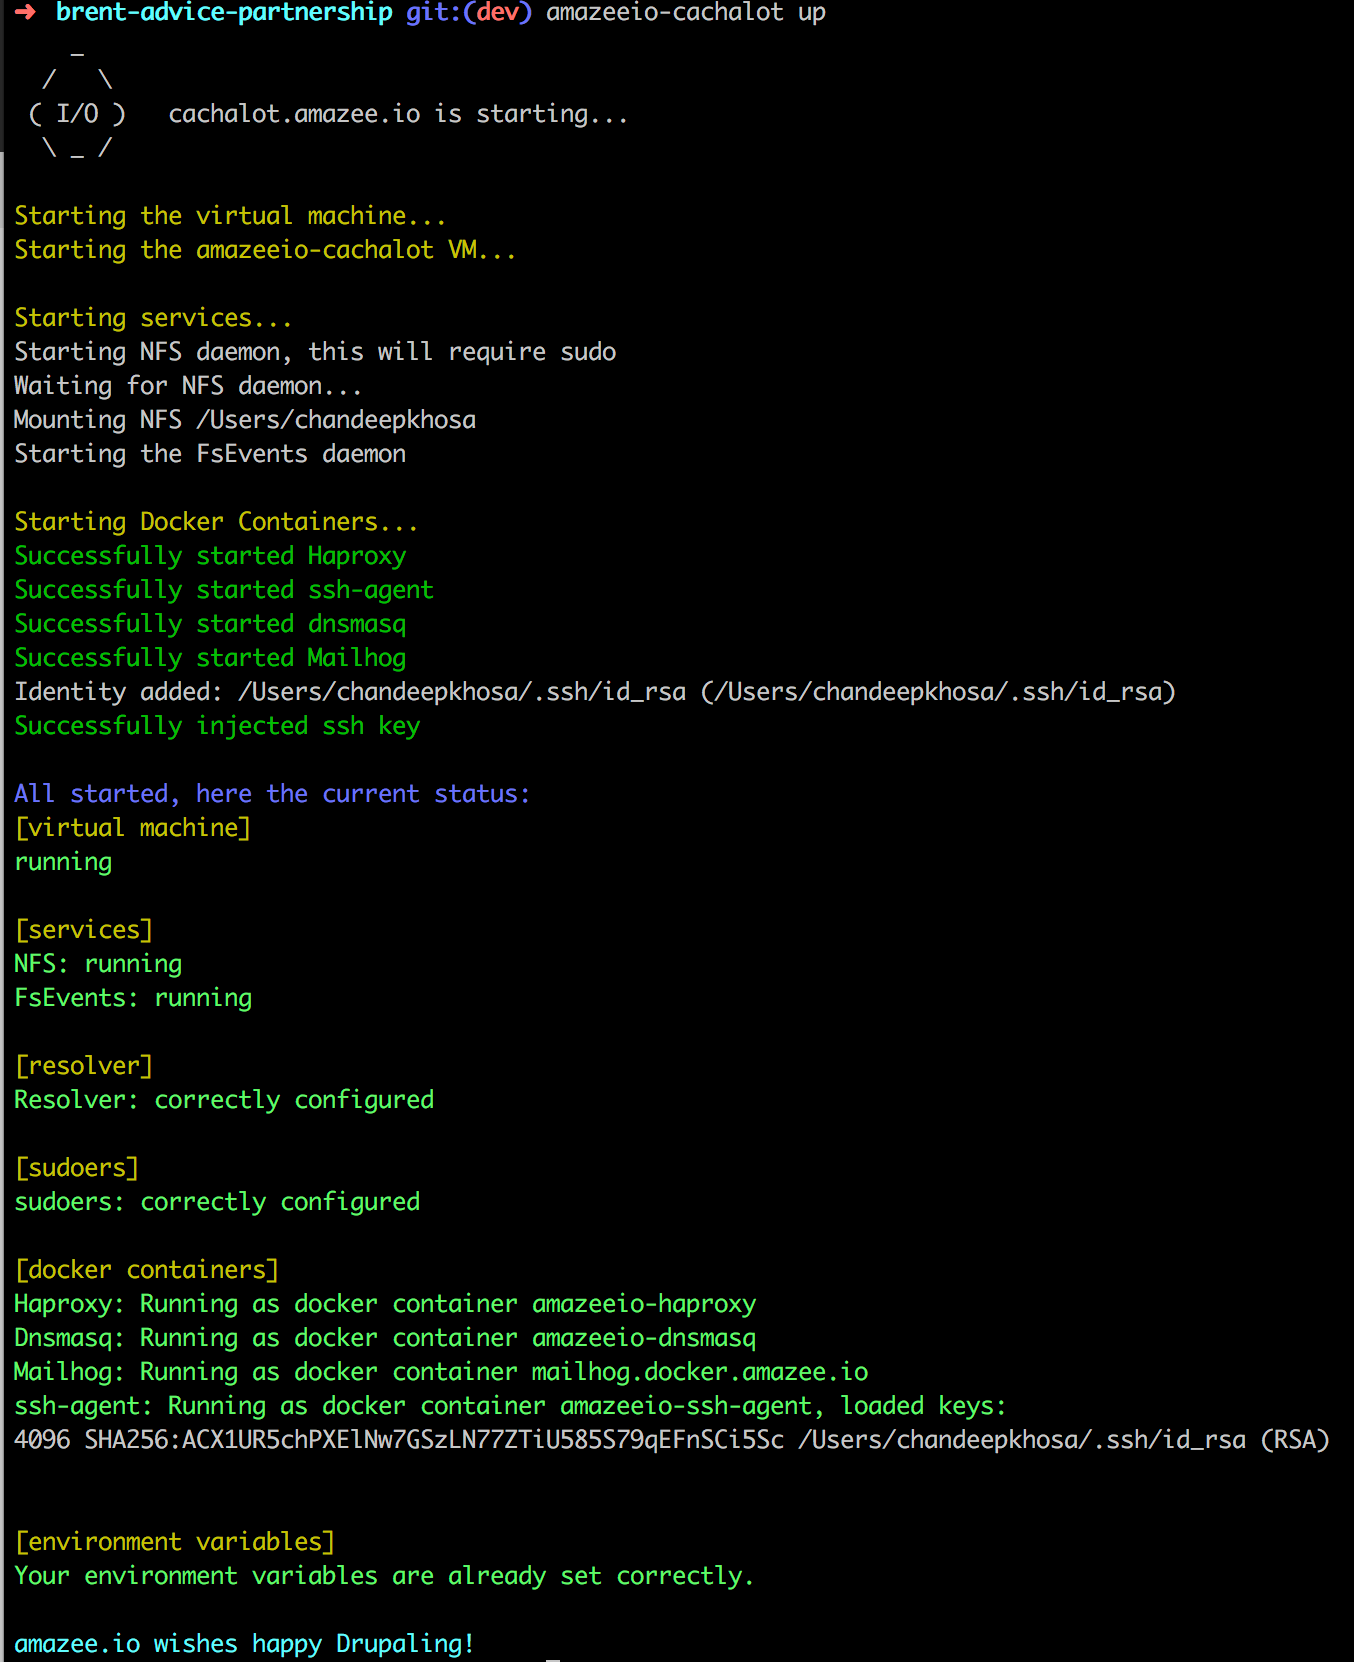Click 'Successfully injected ssh key' line
The width and height of the screenshot is (1354, 1662).
click(217, 726)
